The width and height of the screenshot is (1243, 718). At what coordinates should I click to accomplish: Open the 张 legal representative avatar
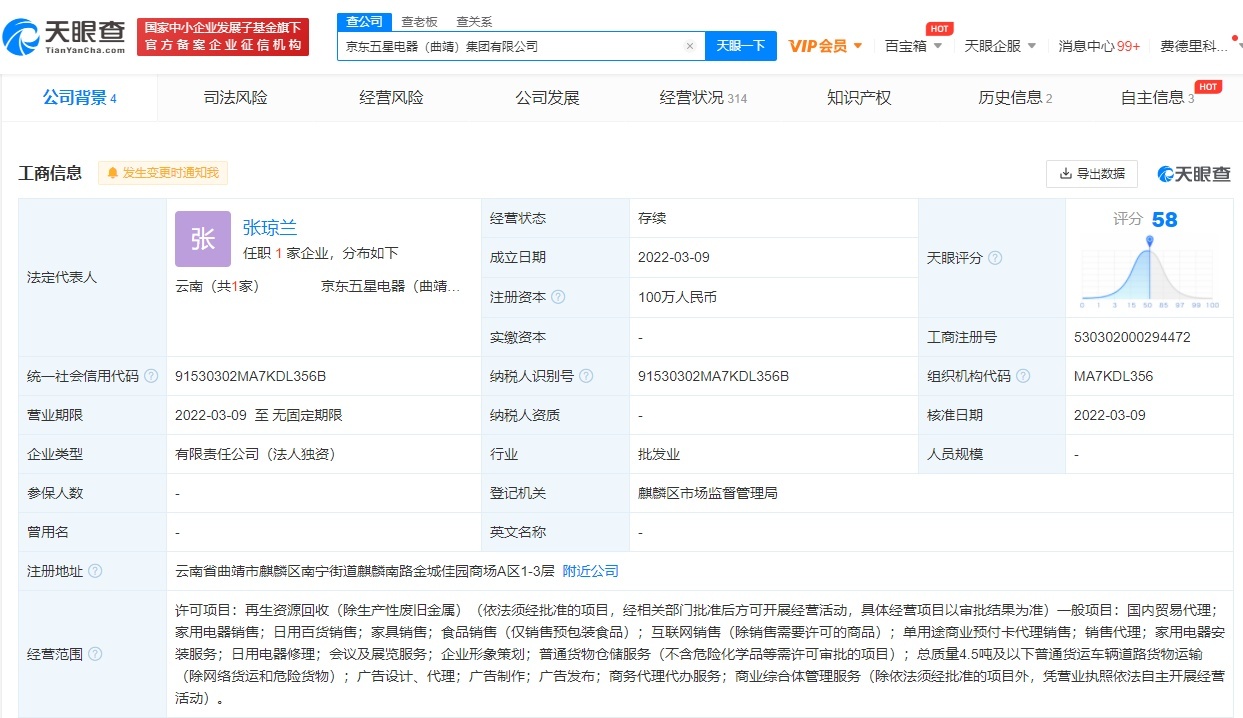[x=203, y=238]
